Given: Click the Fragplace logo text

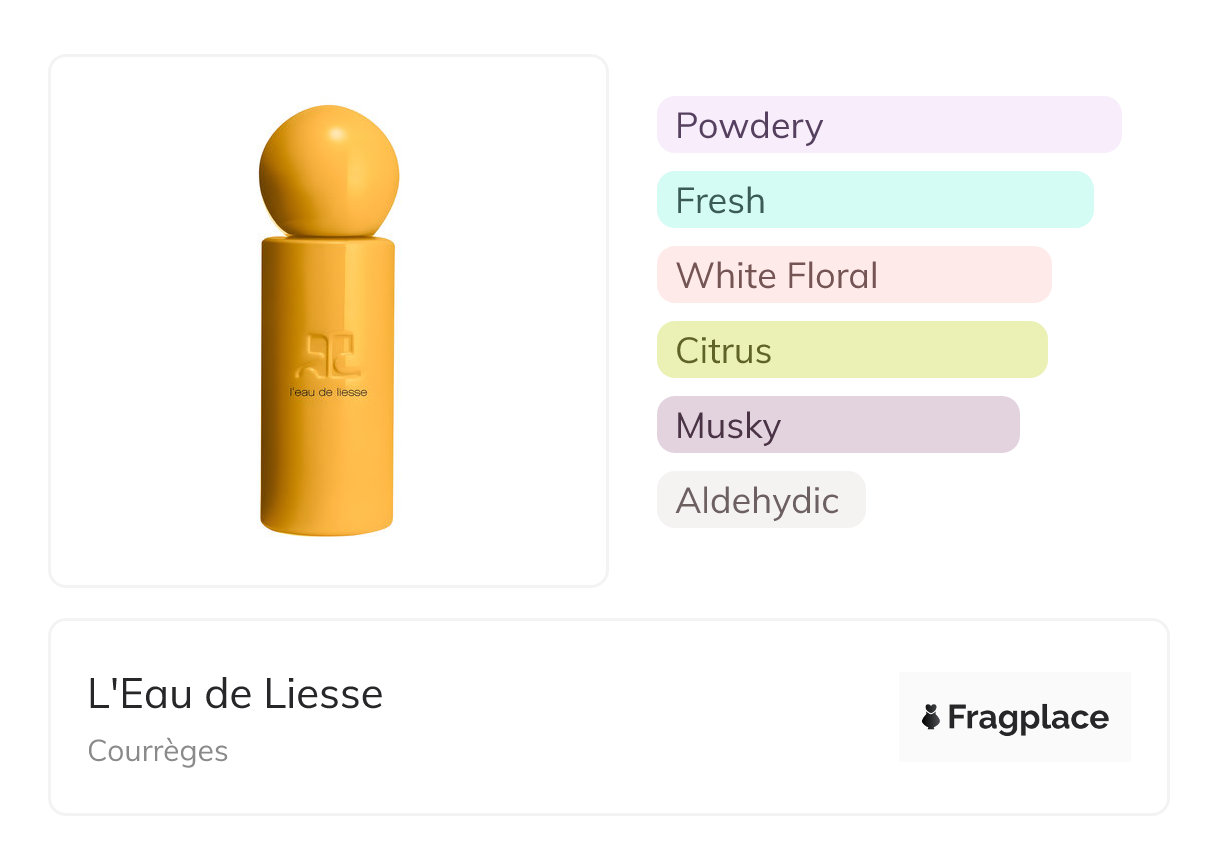Looking at the screenshot, I should (x=1028, y=718).
